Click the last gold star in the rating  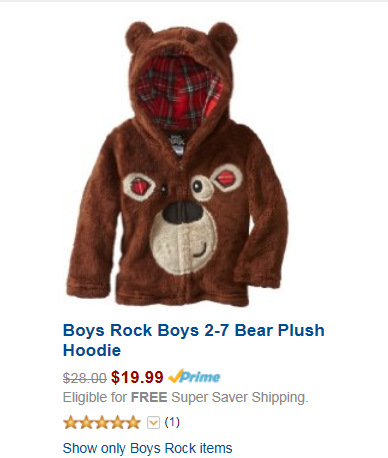[133, 422]
